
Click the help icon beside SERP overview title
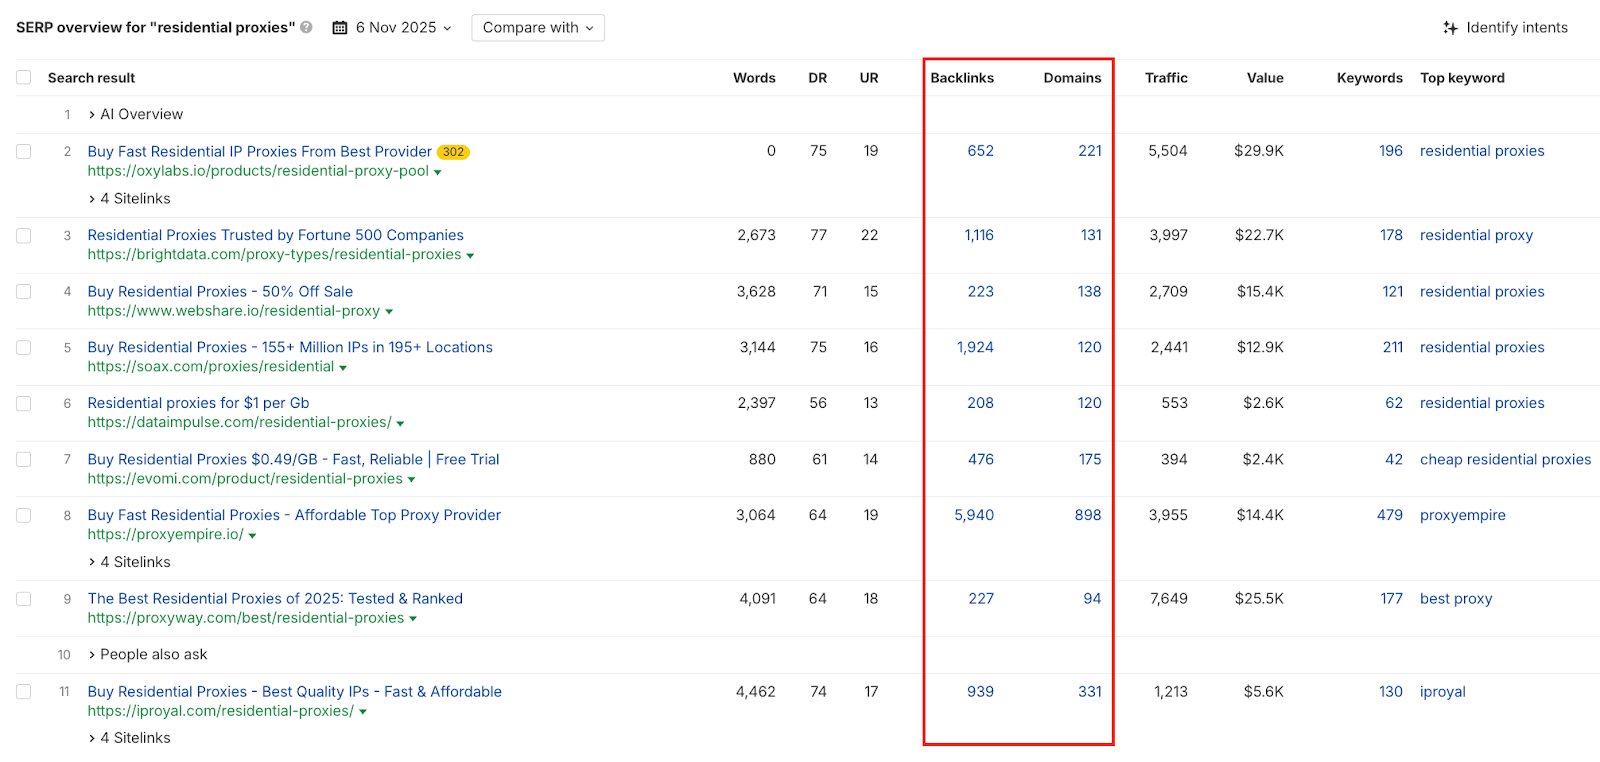point(307,28)
